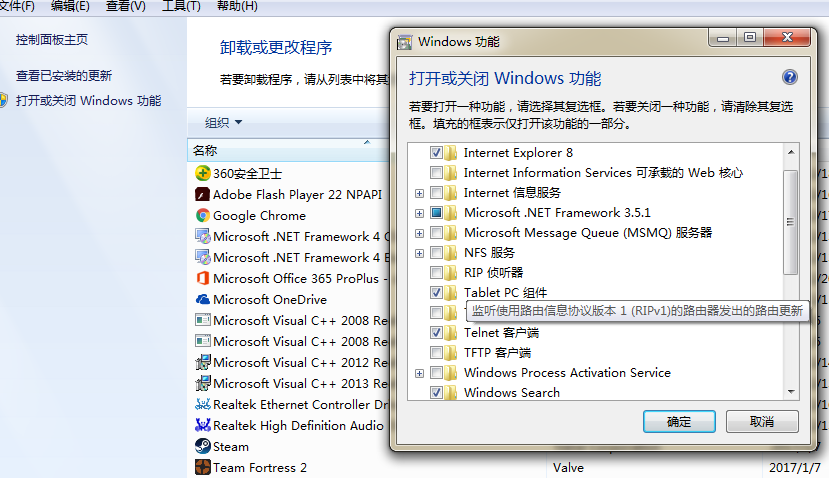This screenshot has width=829, height=478.
Task: Click the folder icon beside RIP 侦听器
Action: point(451,273)
